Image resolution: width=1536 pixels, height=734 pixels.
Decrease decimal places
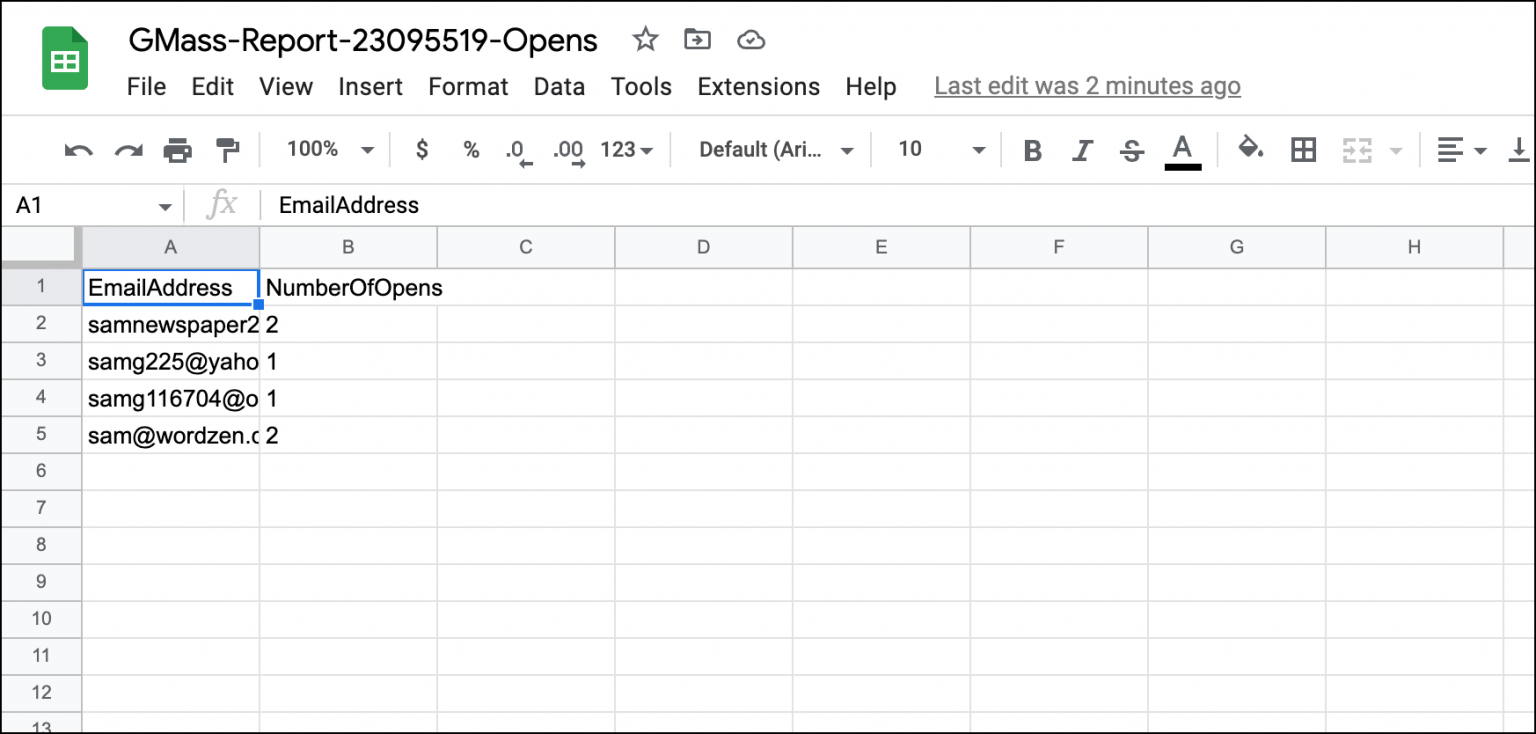(518, 149)
